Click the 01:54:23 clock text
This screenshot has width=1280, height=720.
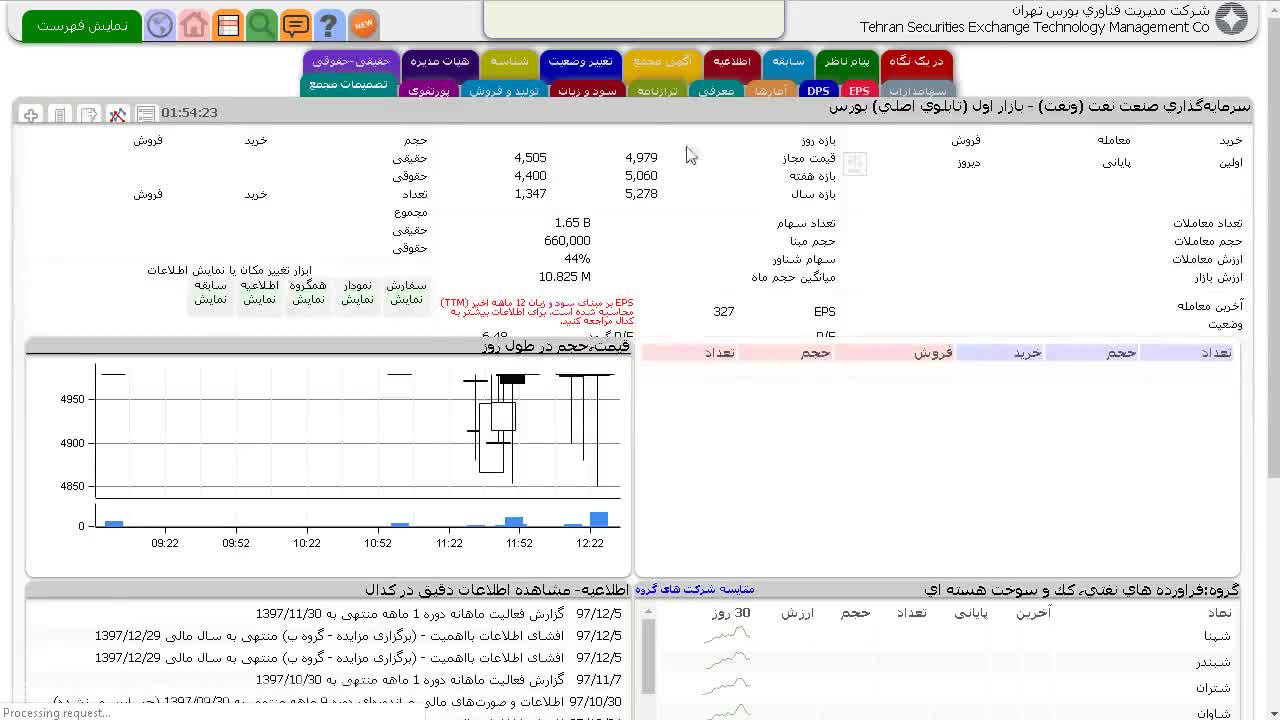189,113
